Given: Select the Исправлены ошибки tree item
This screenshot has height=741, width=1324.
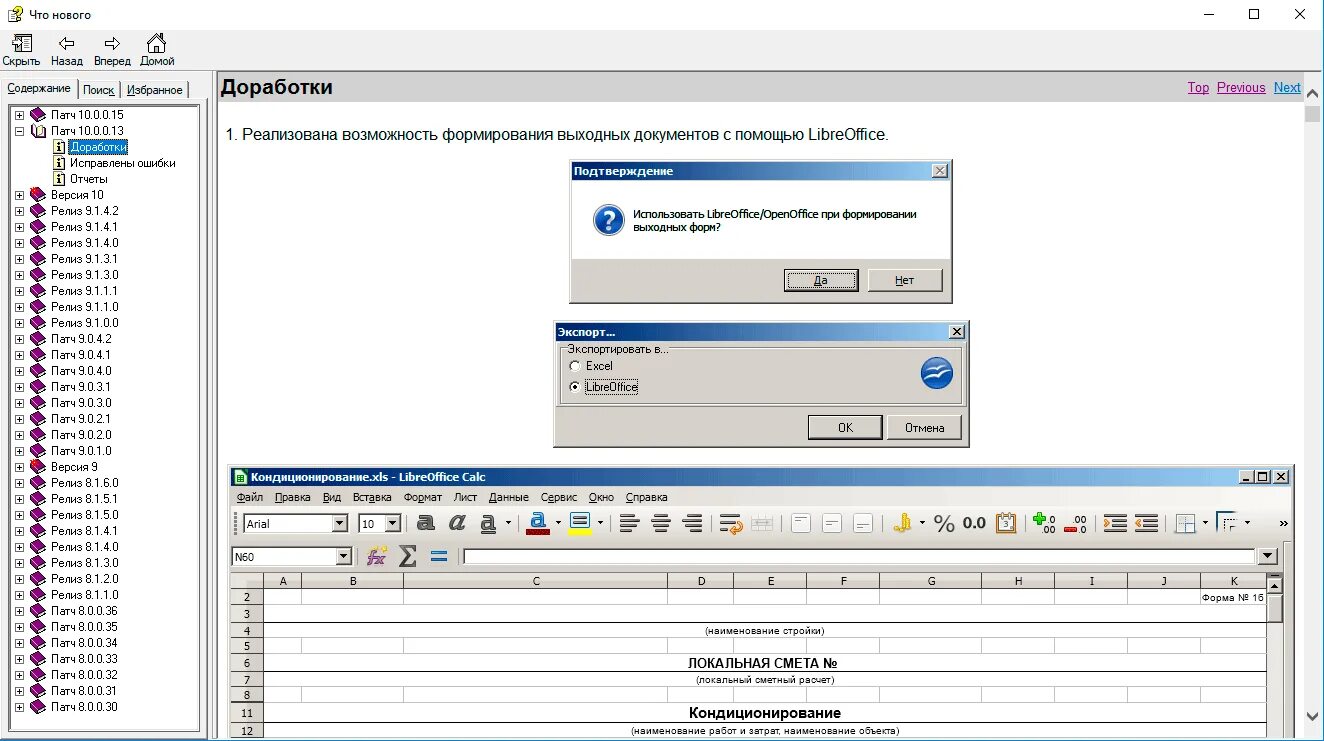Looking at the screenshot, I should (123, 163).
